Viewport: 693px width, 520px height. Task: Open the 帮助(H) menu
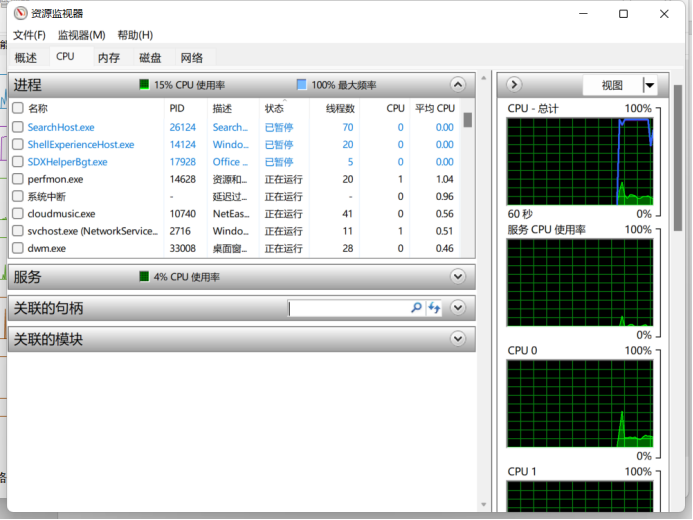pyautogui.click(x=135, y=35)
